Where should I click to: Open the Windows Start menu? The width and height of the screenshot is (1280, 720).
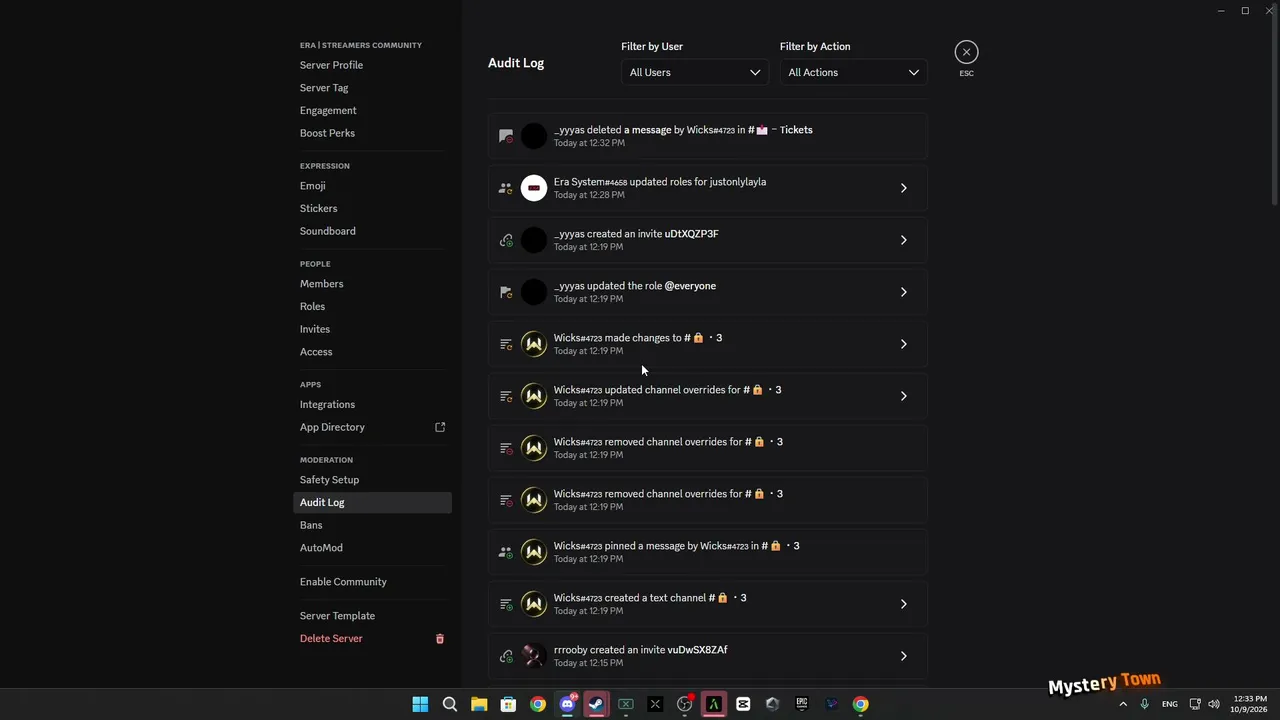tap(420, 704)
